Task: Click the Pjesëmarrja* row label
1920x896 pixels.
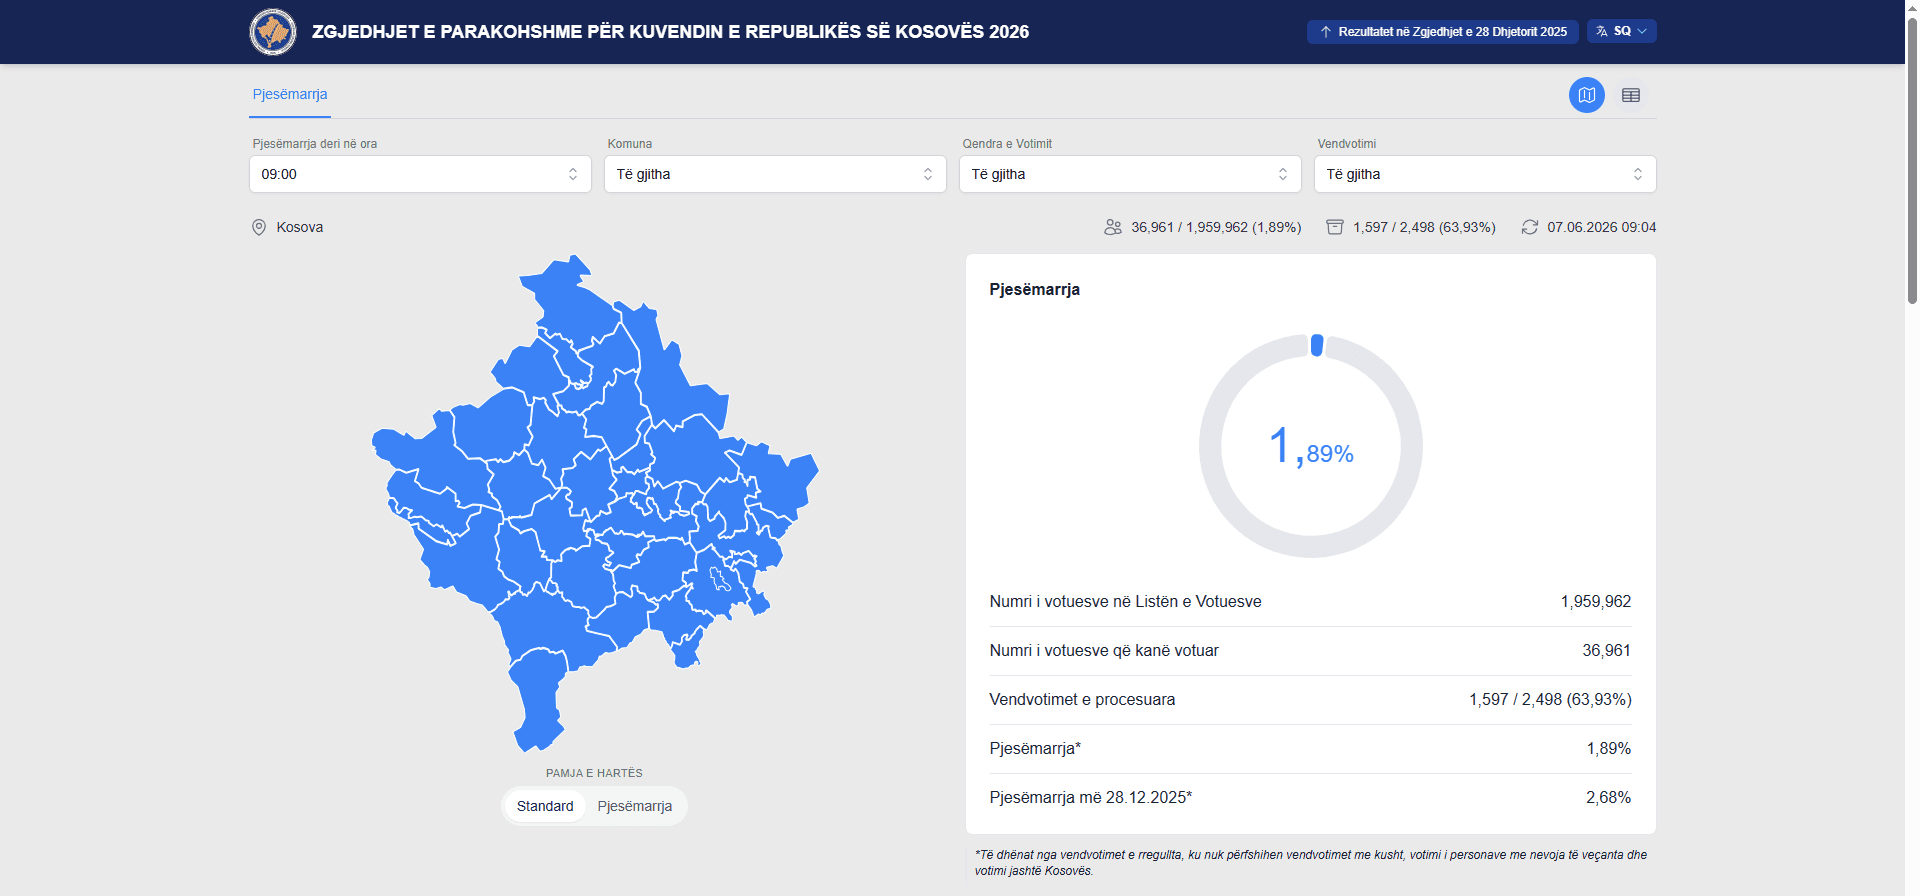Action: (1035, 748)
